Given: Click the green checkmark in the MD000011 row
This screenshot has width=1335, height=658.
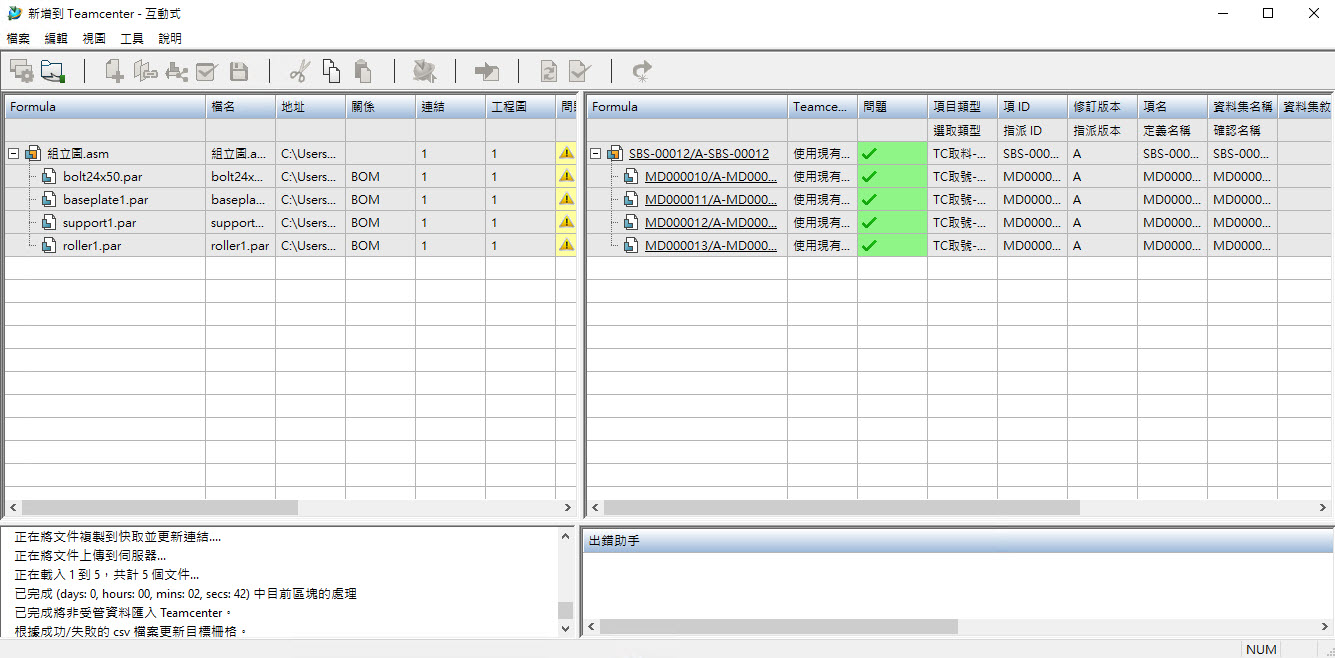Looking at the screenshot, I should pos(869,199).
